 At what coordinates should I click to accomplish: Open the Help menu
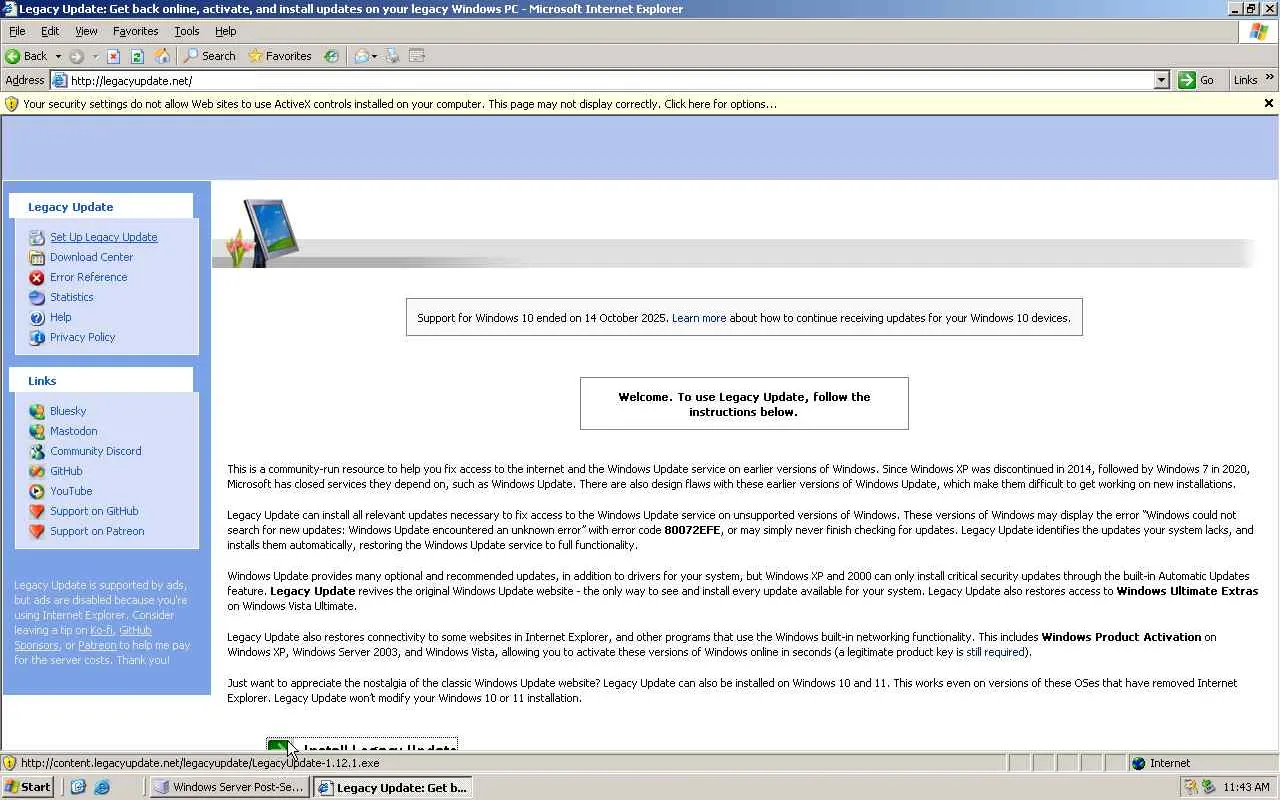226,31
